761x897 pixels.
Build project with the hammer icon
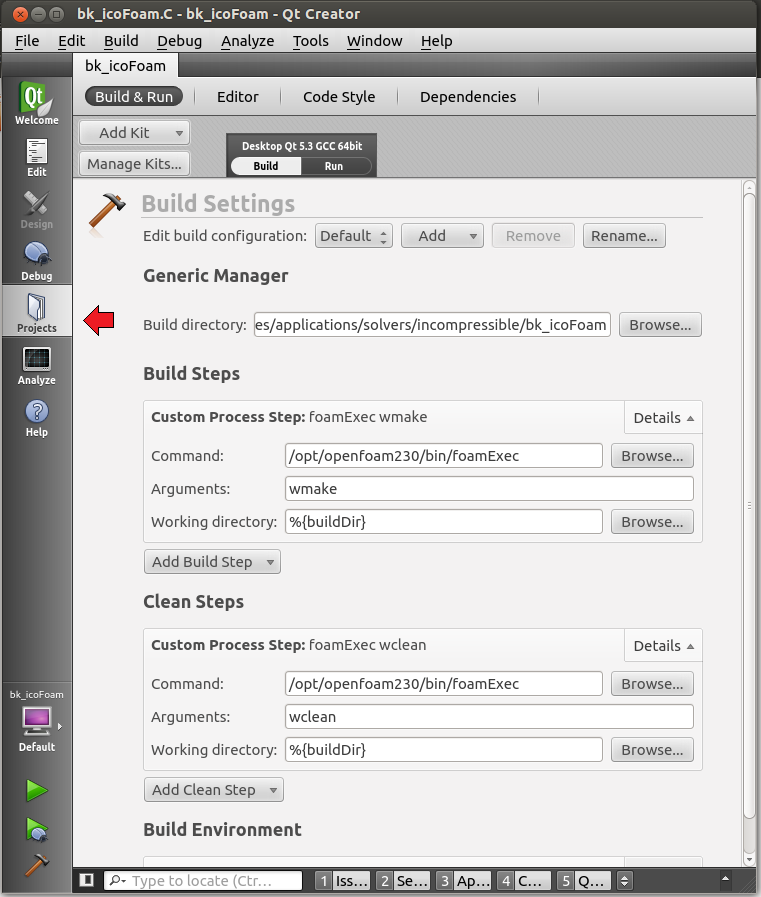[37, 864]
